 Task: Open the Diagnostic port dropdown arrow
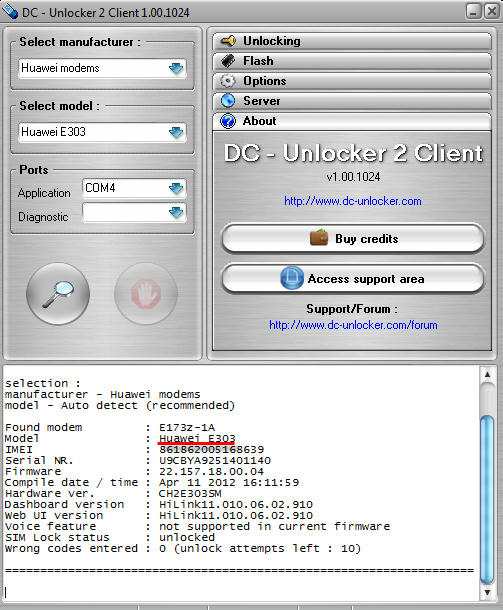pos(176,212)
